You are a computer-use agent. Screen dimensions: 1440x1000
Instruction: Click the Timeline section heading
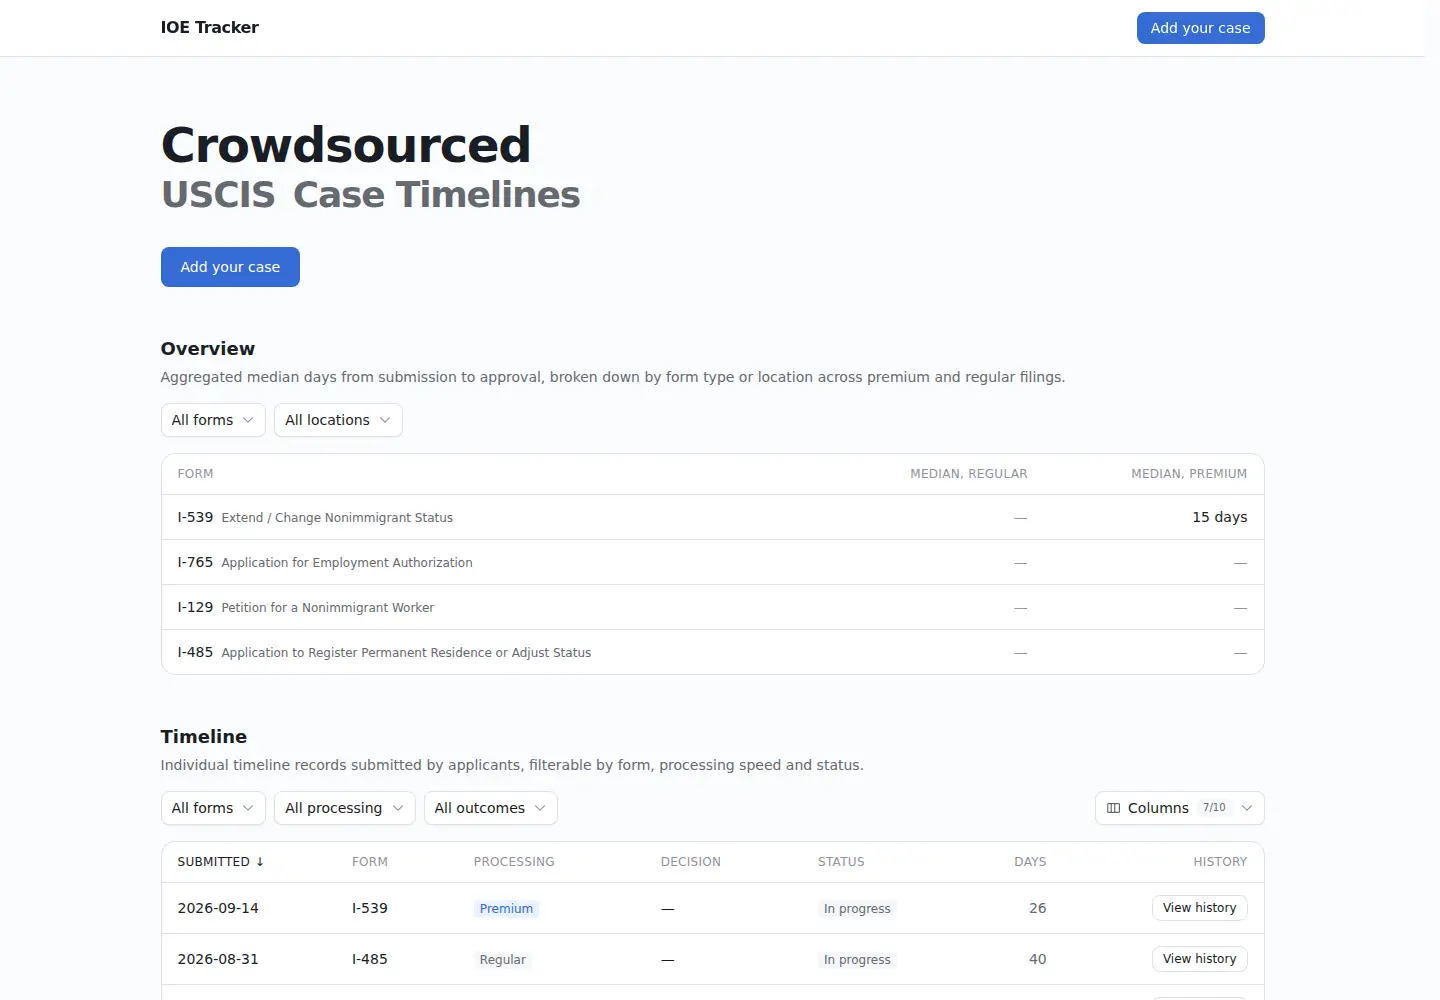tap(204, 737)
